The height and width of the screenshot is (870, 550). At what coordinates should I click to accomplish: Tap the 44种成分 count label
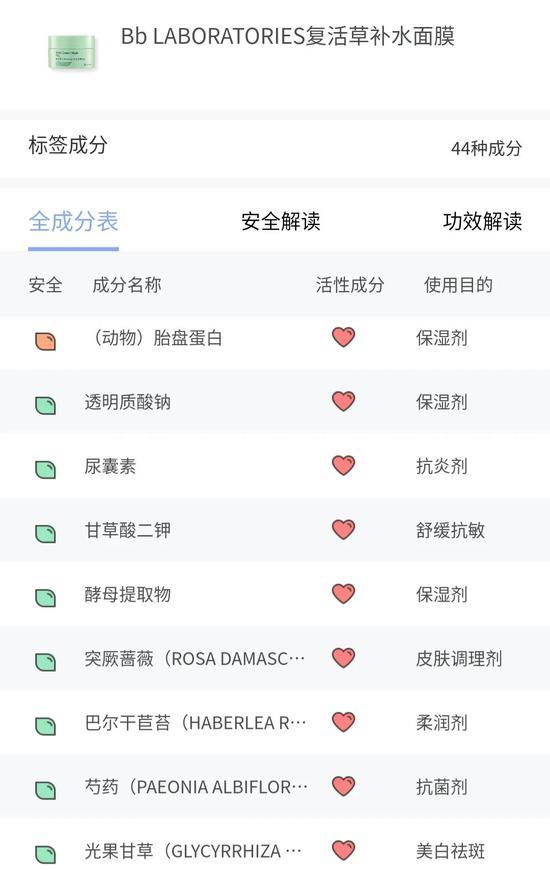pyautogui.click(x=486, y=148)
